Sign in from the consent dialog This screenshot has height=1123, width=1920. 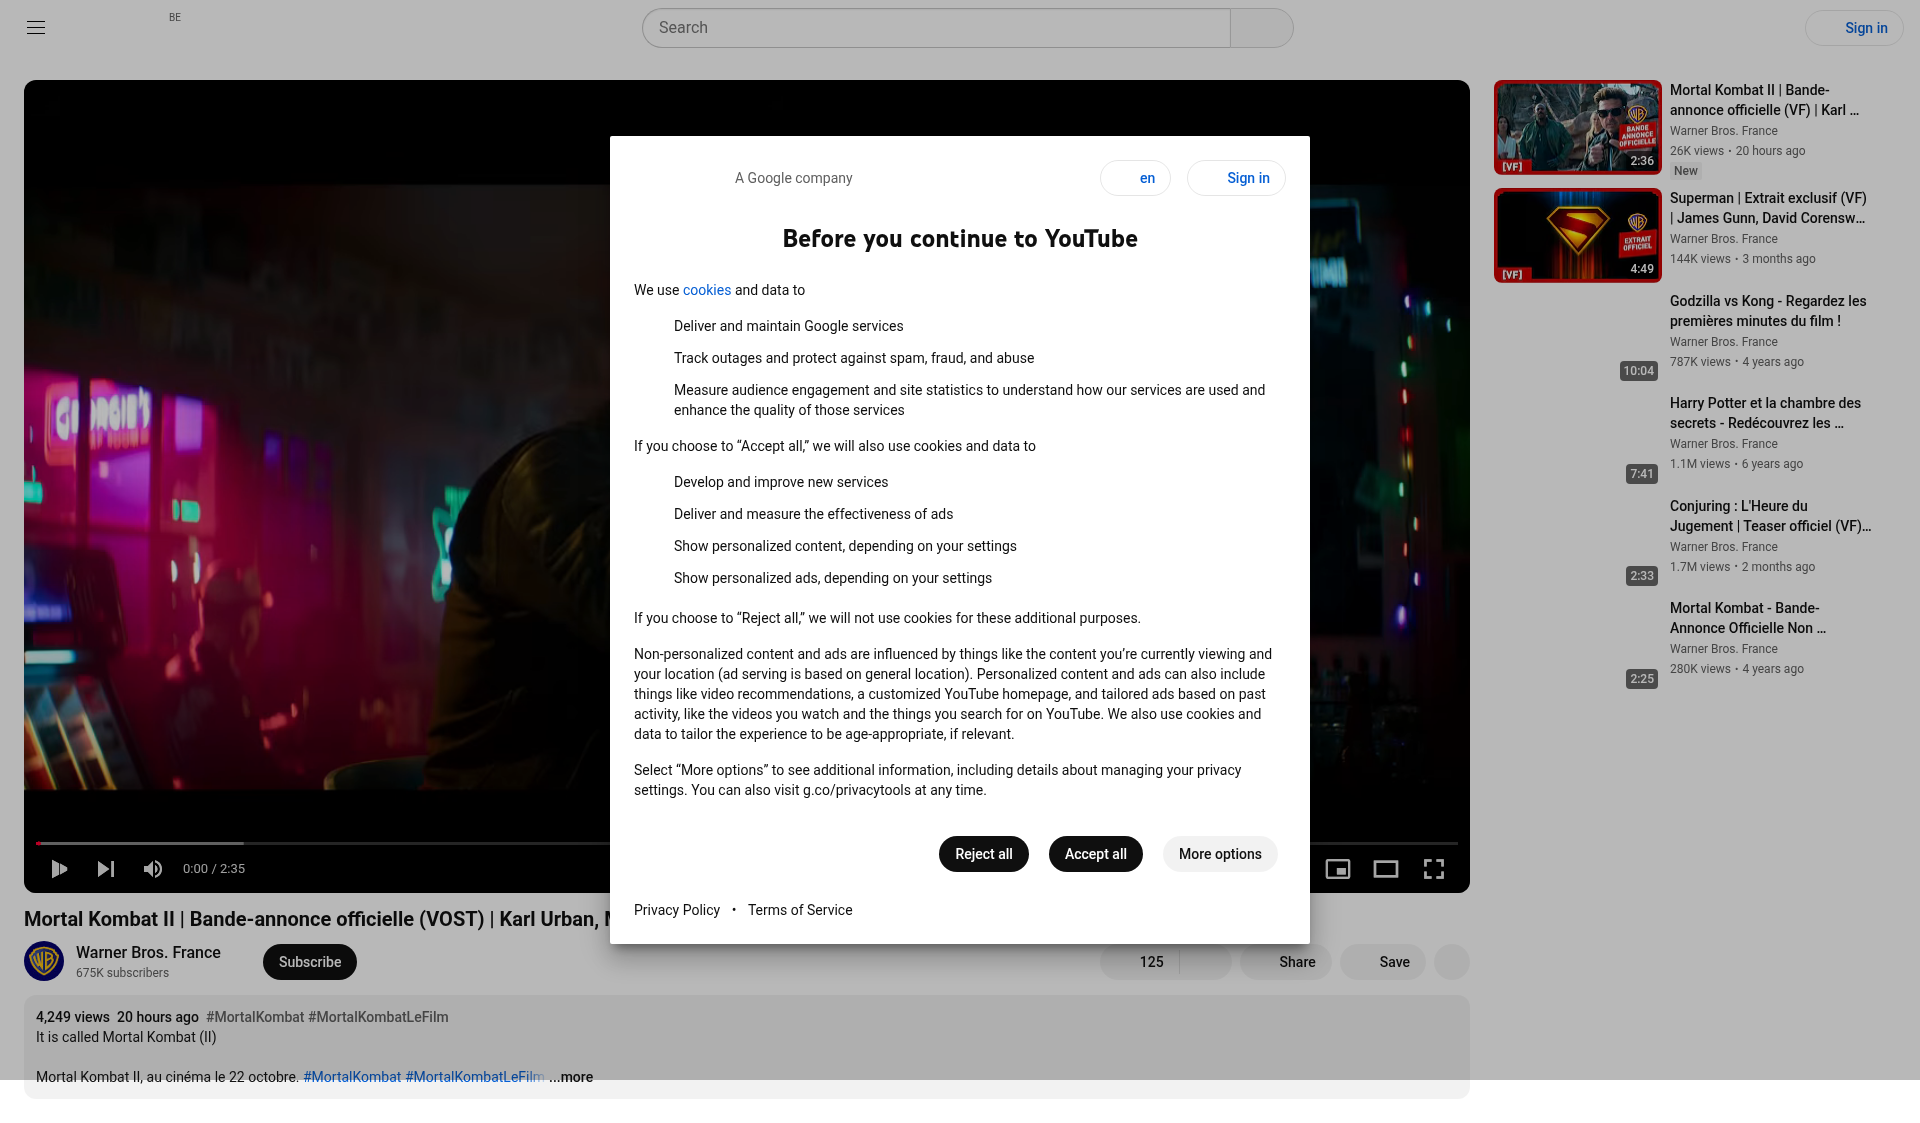click(1236, 178)
